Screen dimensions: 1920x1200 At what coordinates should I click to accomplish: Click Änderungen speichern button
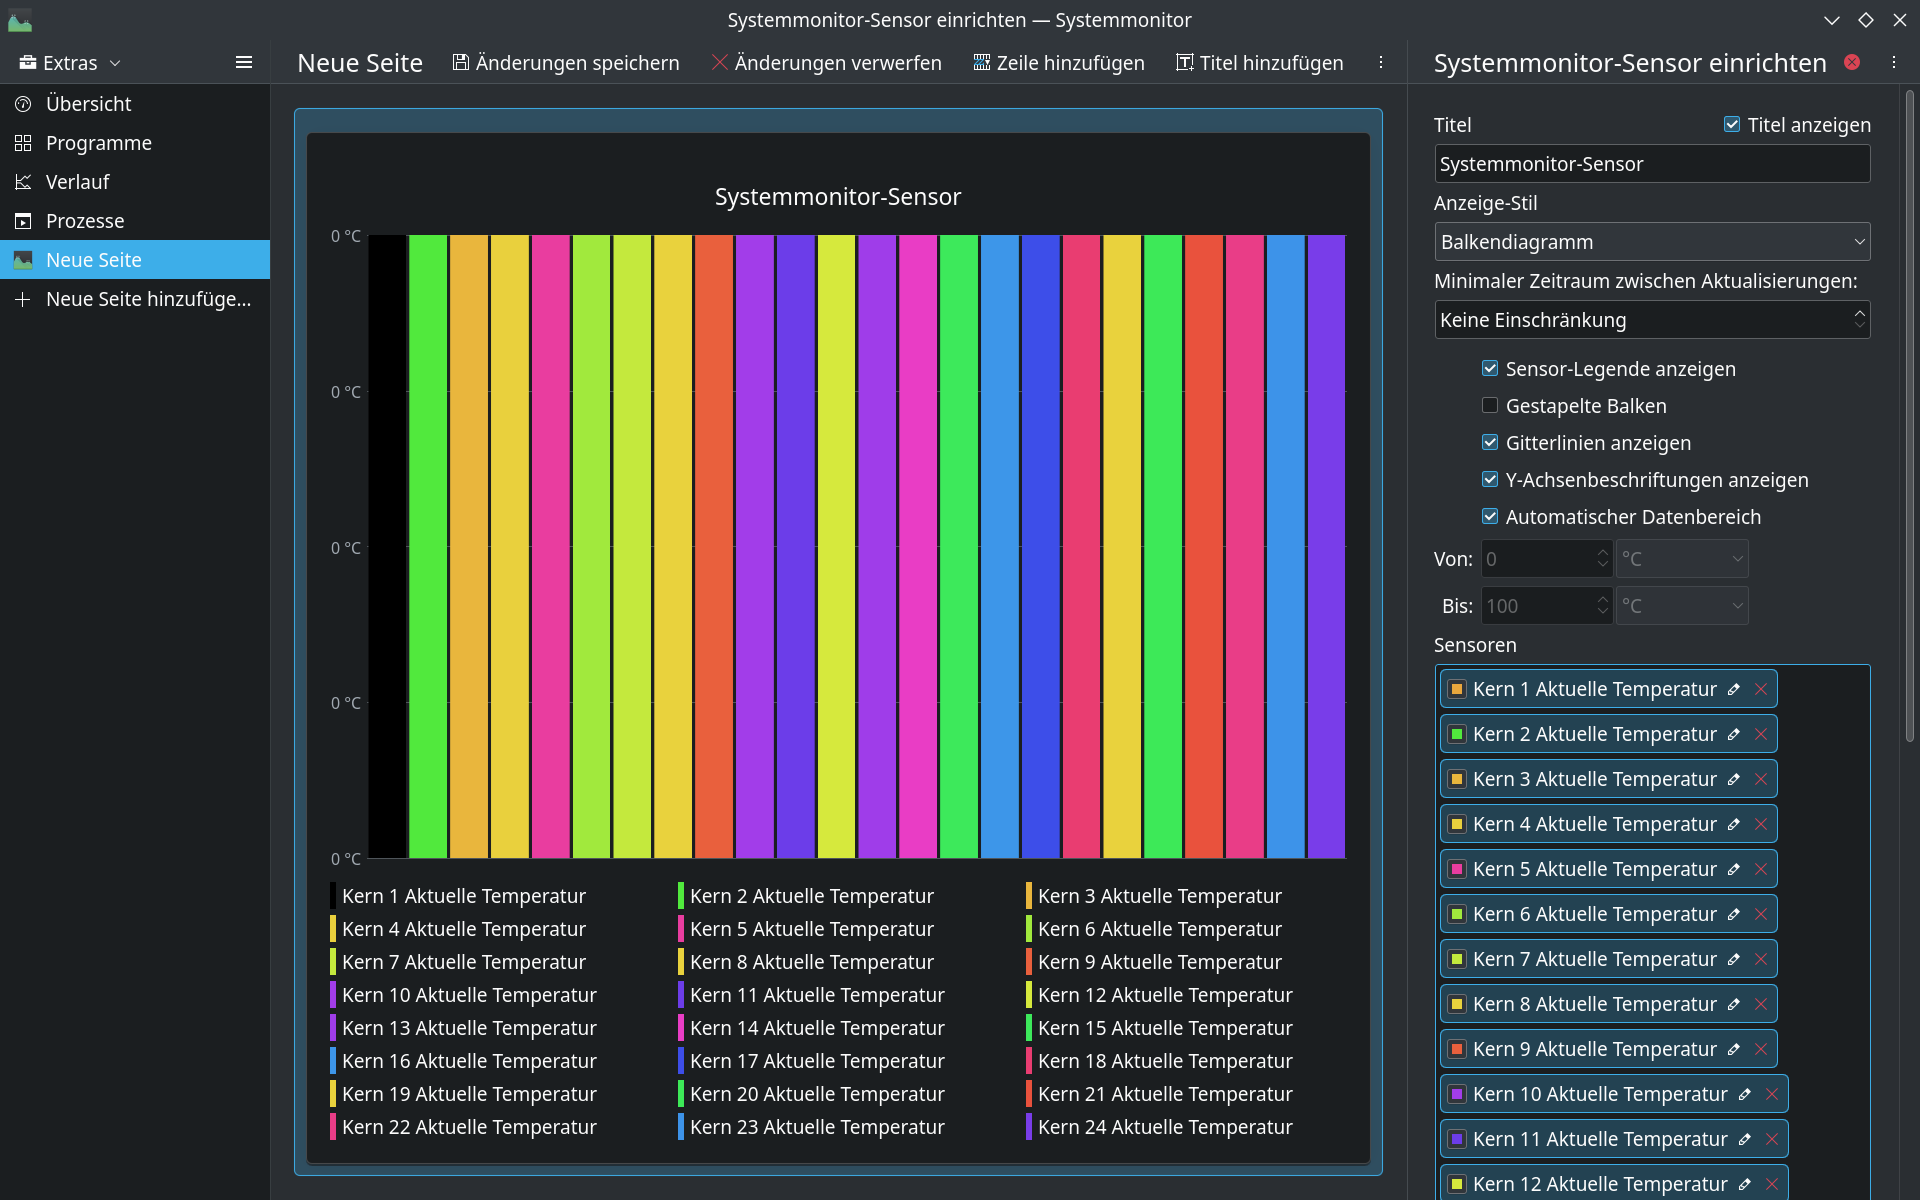(x=566, y=62)
